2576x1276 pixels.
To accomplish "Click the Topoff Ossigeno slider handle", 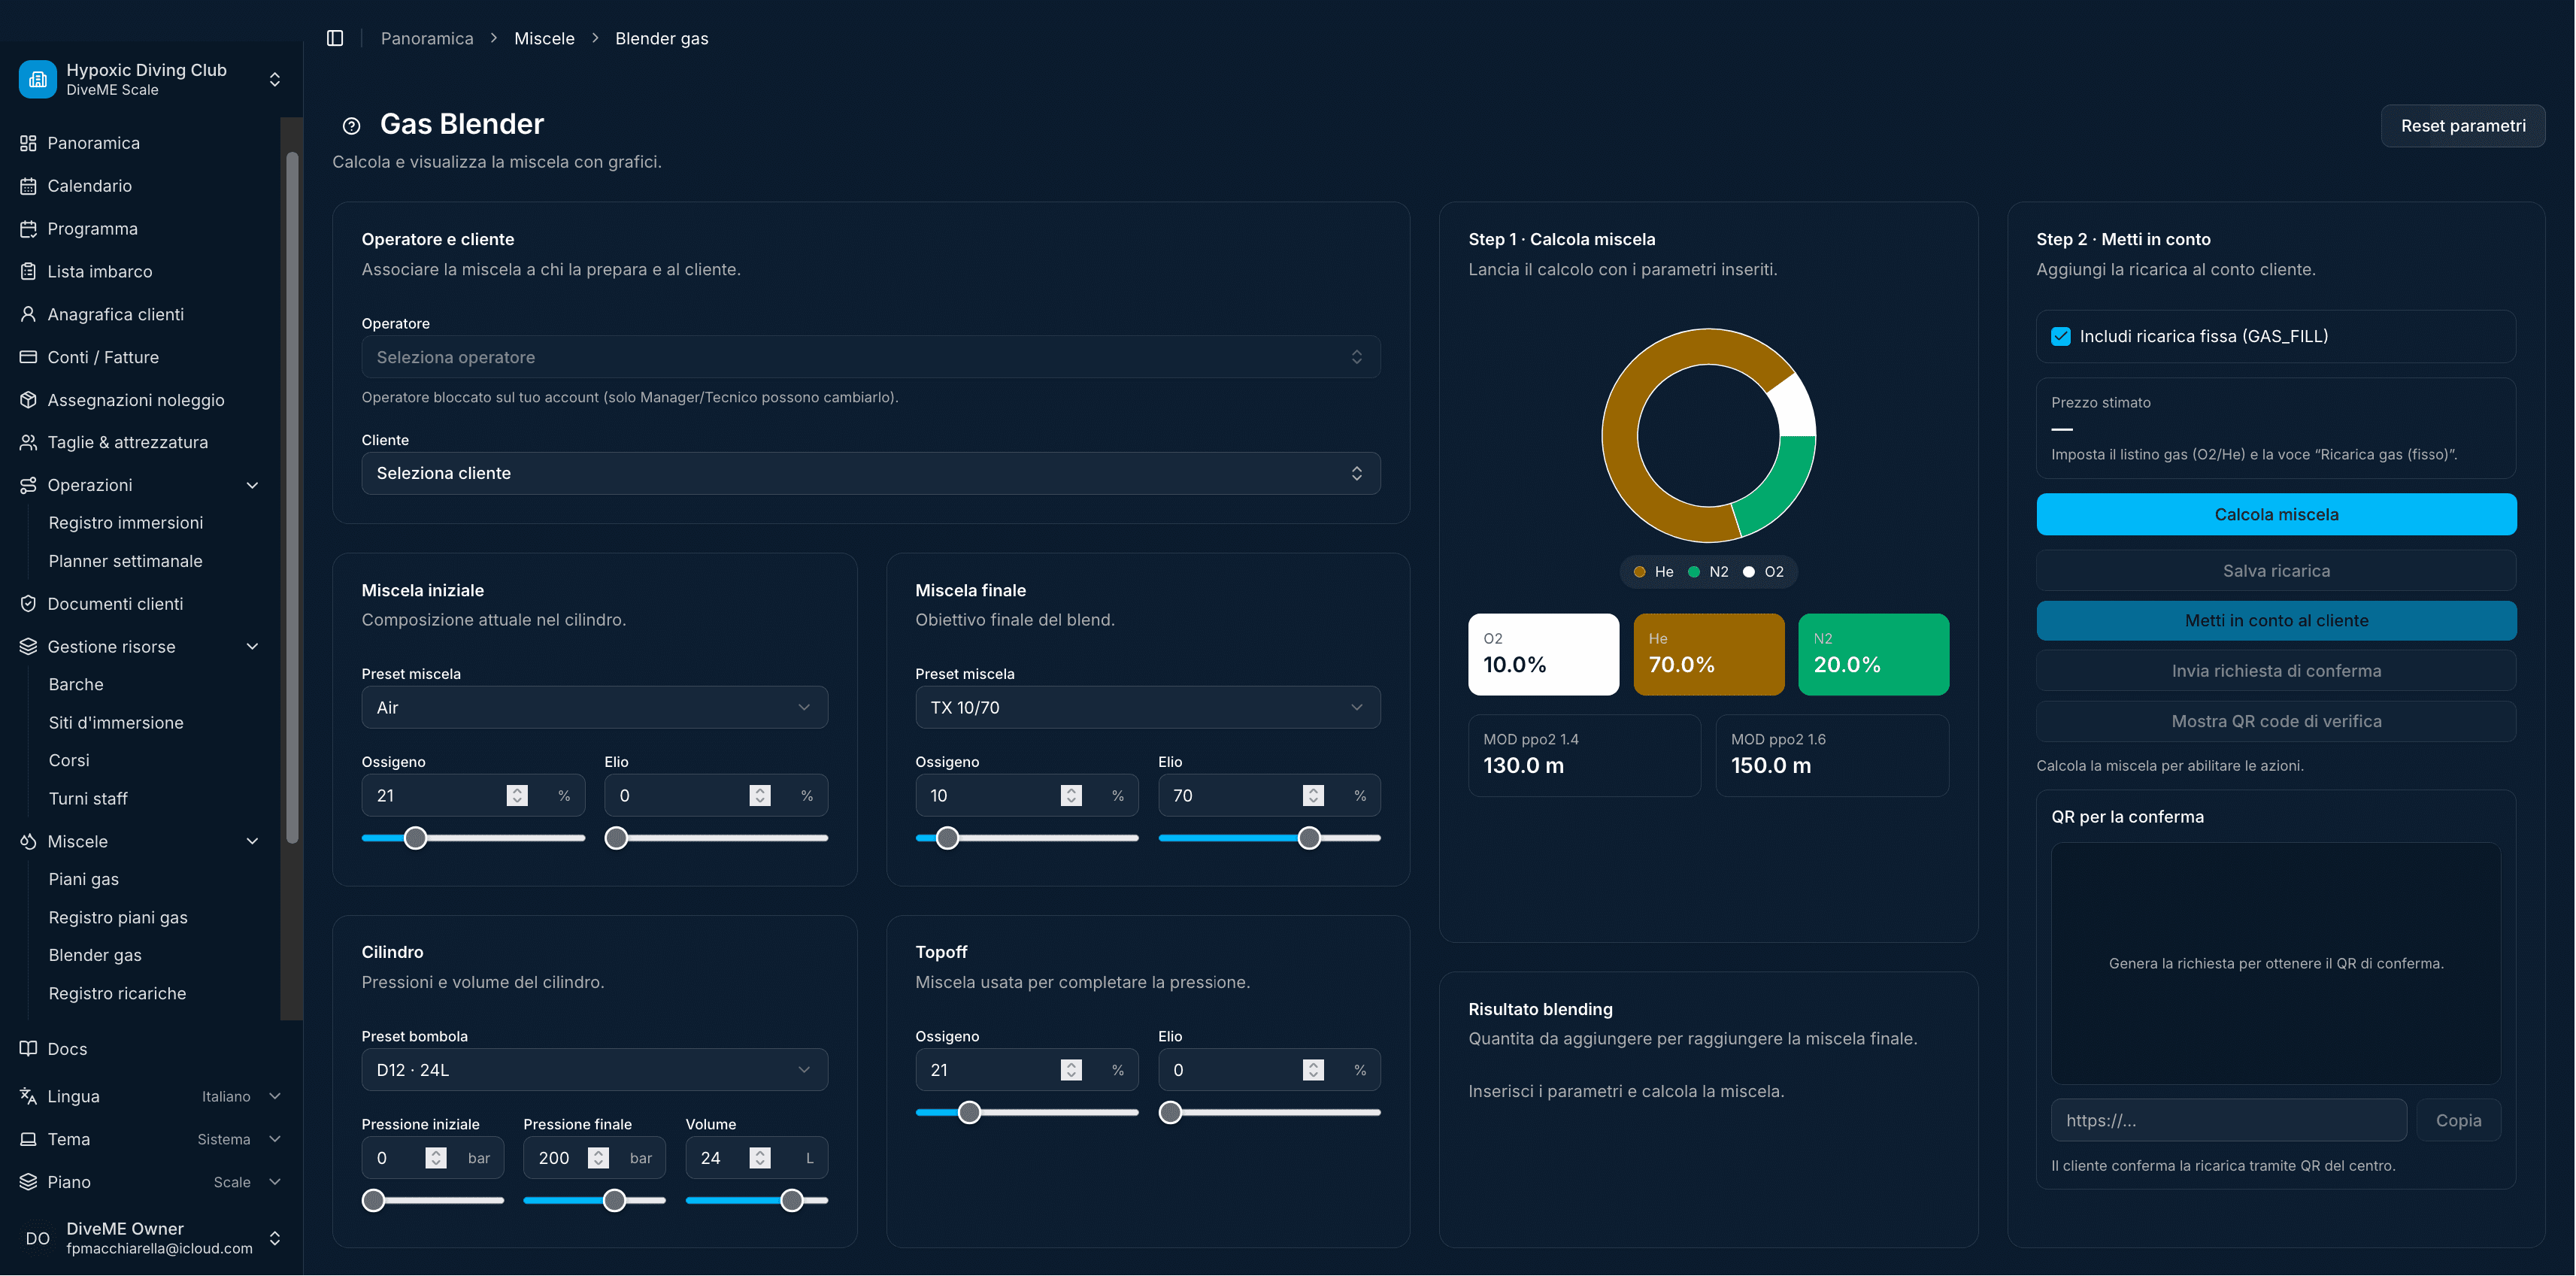I will pos(969,1113).
